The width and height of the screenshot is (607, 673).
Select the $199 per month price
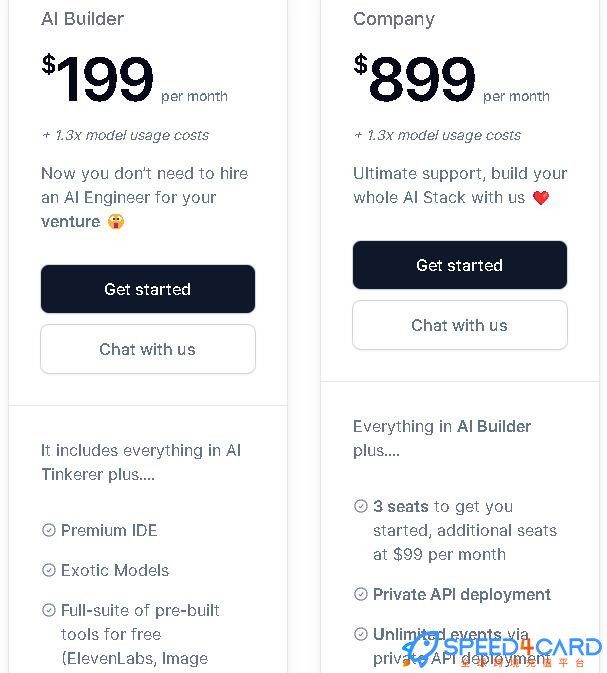click(134, 79)
